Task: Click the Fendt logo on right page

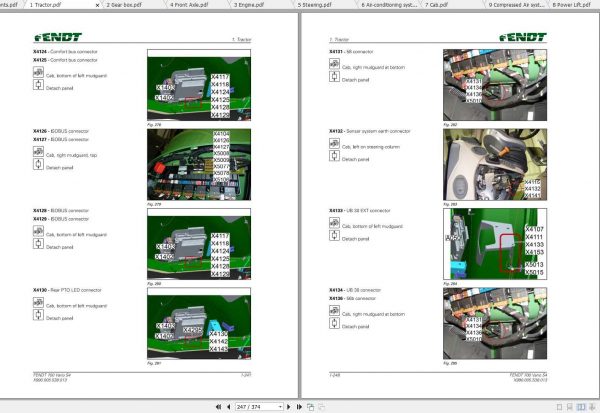Action: (x=523, y=37)
